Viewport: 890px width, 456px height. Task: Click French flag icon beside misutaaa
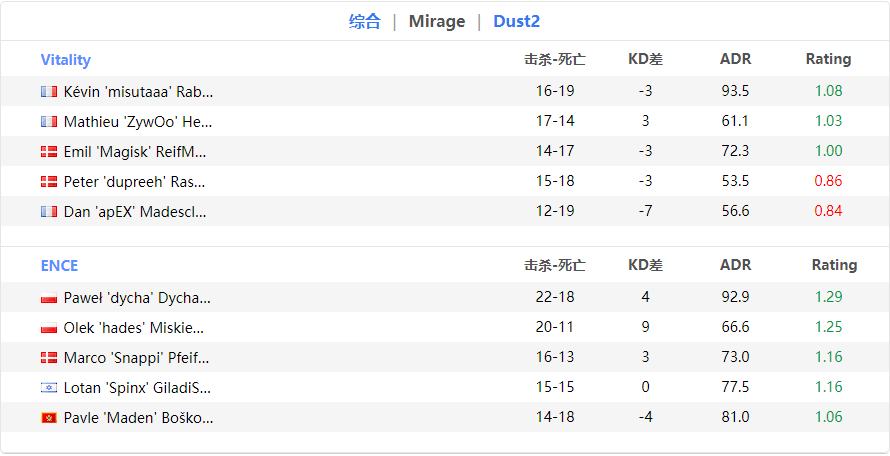pos(49,91)
